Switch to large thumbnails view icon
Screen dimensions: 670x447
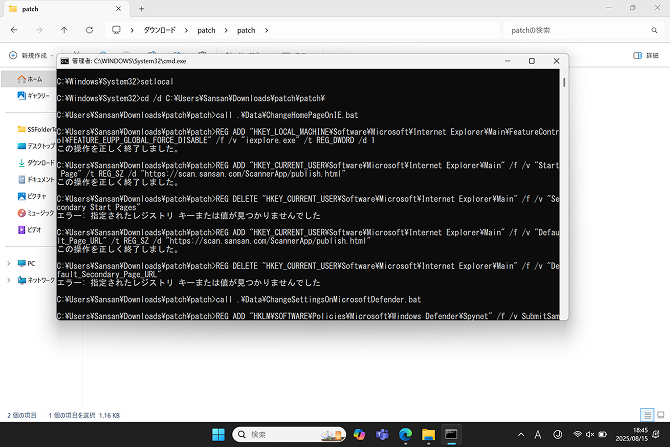661,415
